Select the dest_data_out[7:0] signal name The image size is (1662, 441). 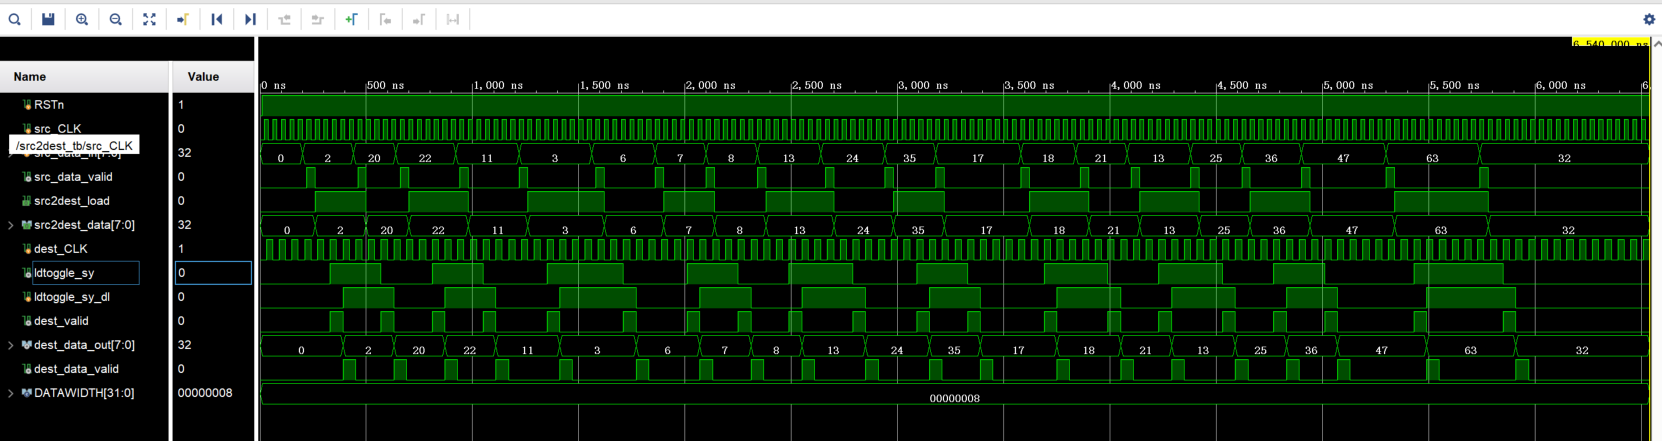(x=84, y=345)
